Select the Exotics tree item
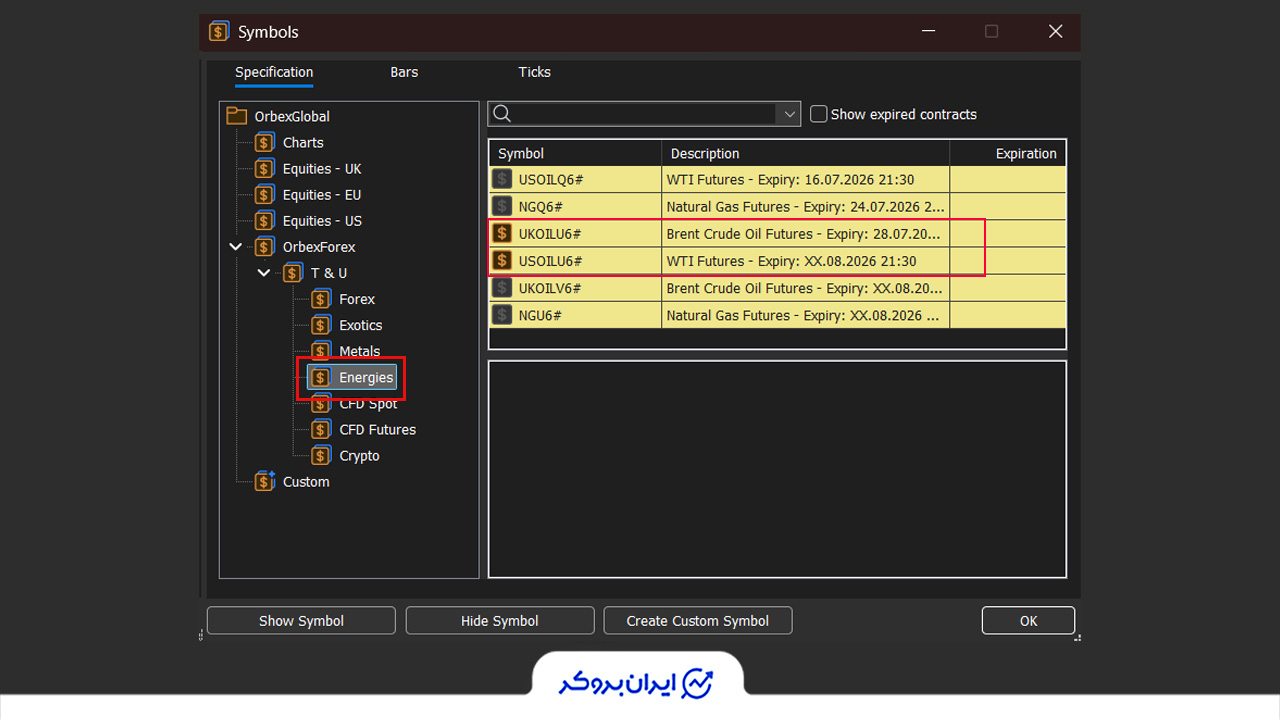Viewport: 1280px width, 720px height. pos(361,325)
